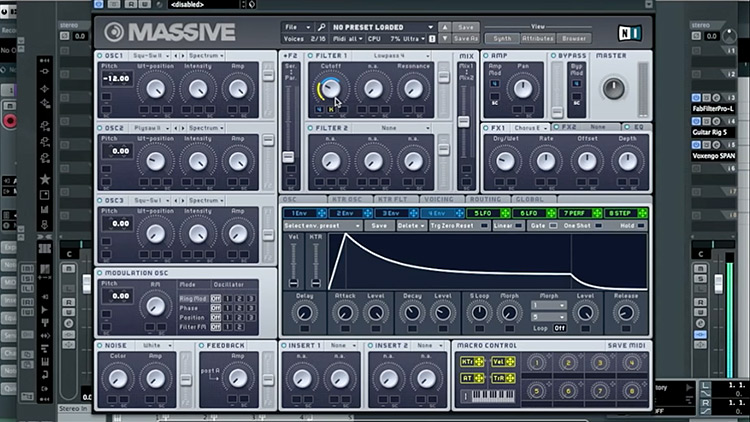
Task: Switch to the Browser view
Action: click(x=574, y=39)
